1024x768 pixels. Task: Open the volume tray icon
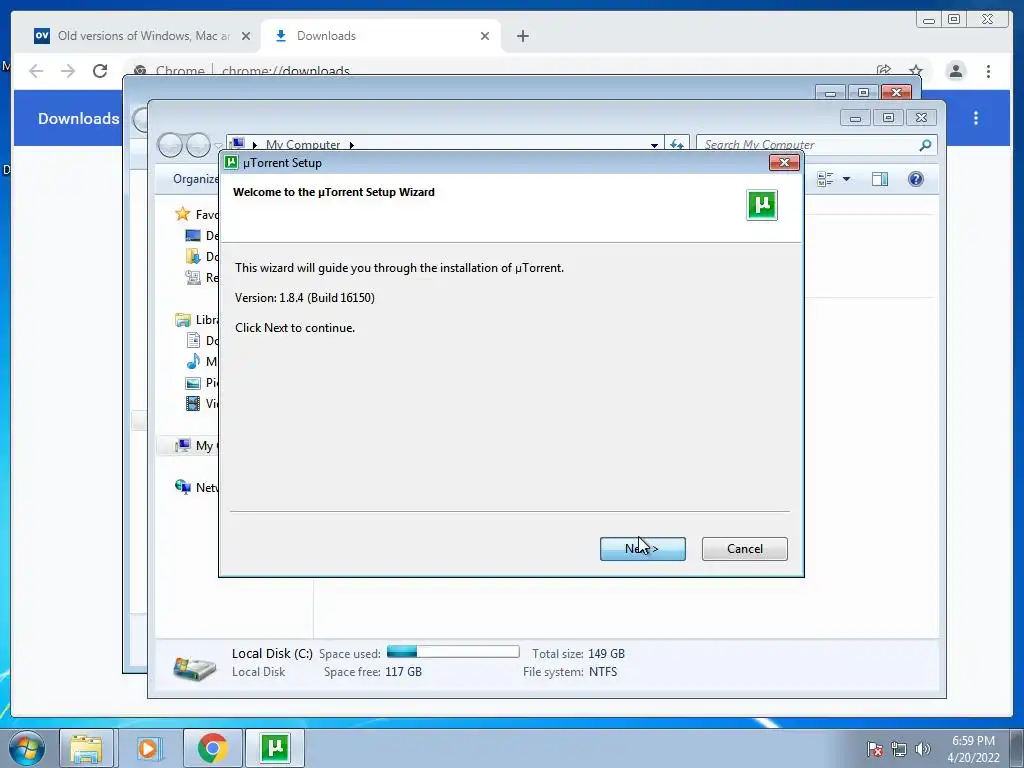[x=922, y=749]
